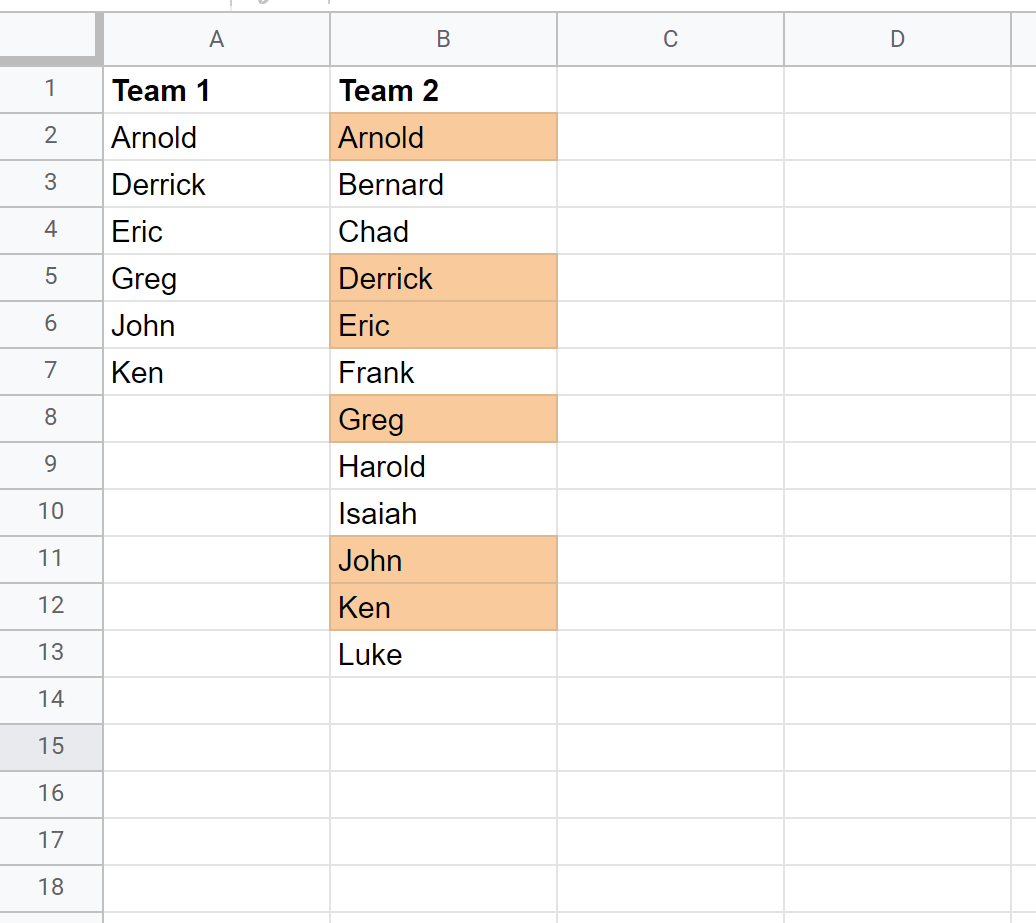Image resolution: width=1036 pixels, height=923 pixels.
Task: Click the Isaiah cell
Action: click(x=443, y=514)
